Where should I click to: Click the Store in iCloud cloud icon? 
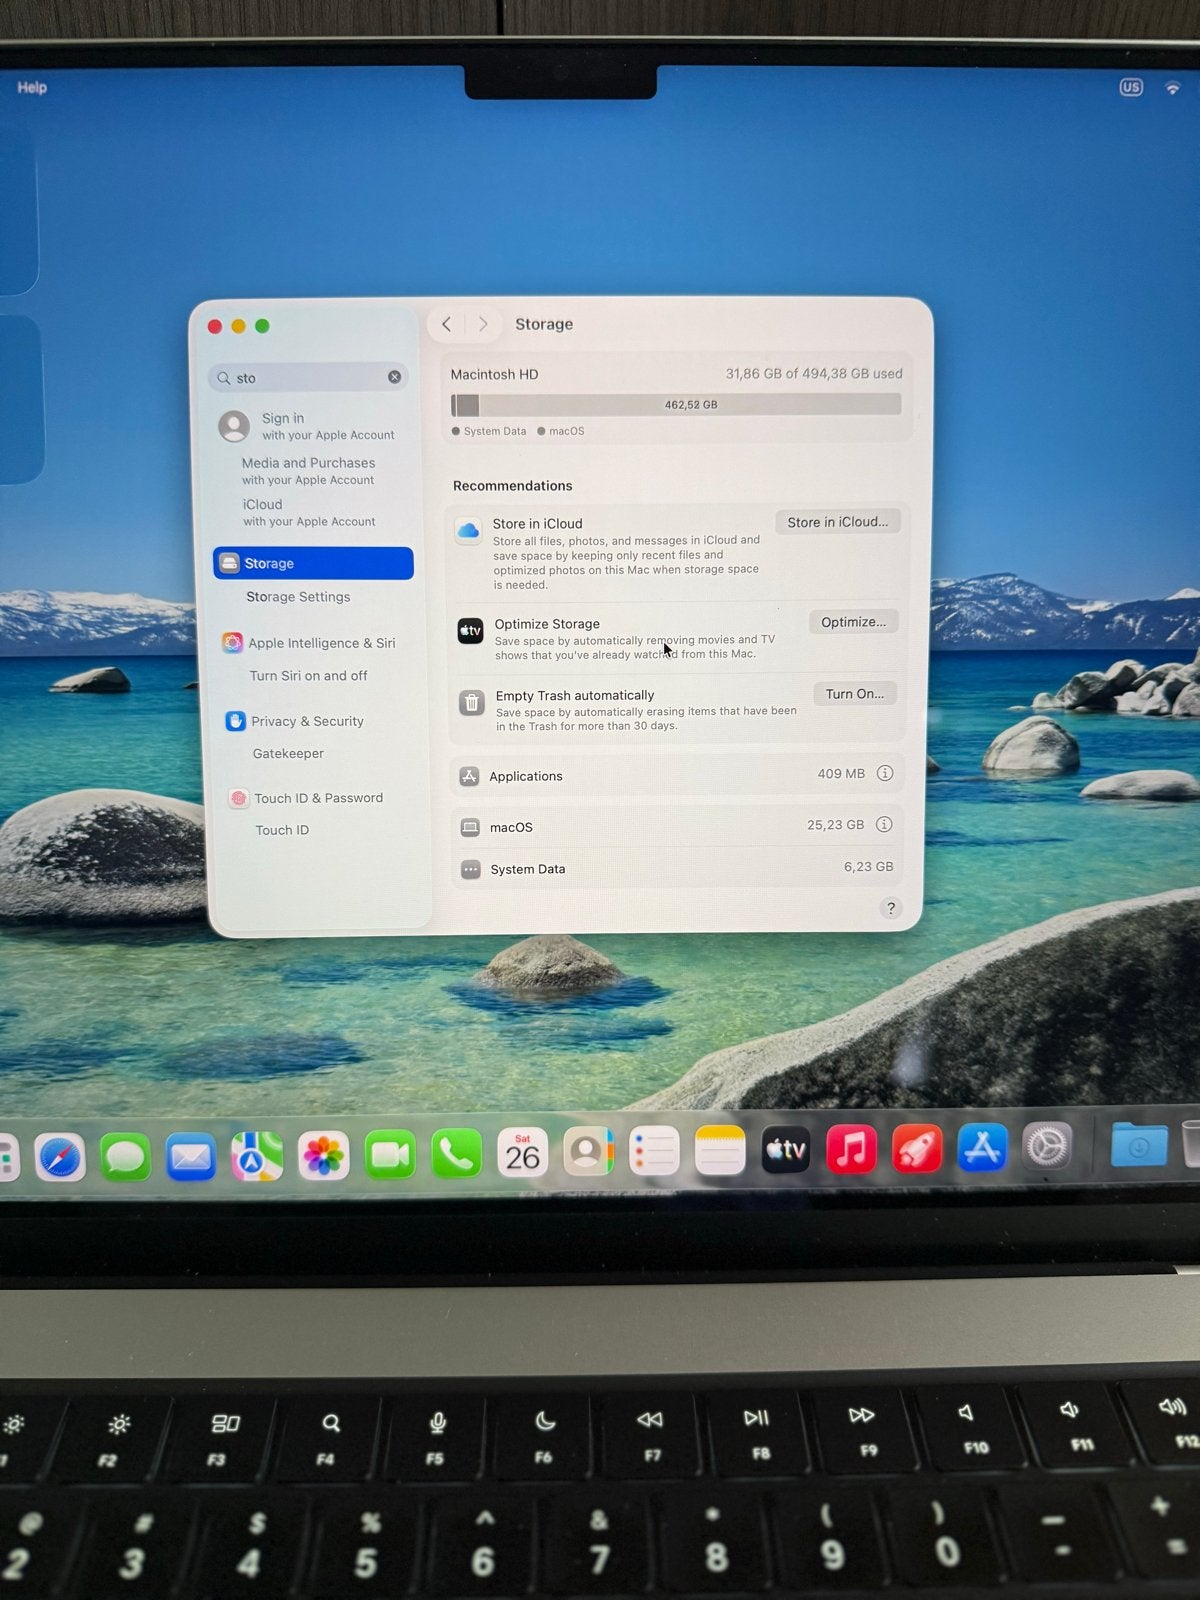pyautogui.click(x=468, y=531)
